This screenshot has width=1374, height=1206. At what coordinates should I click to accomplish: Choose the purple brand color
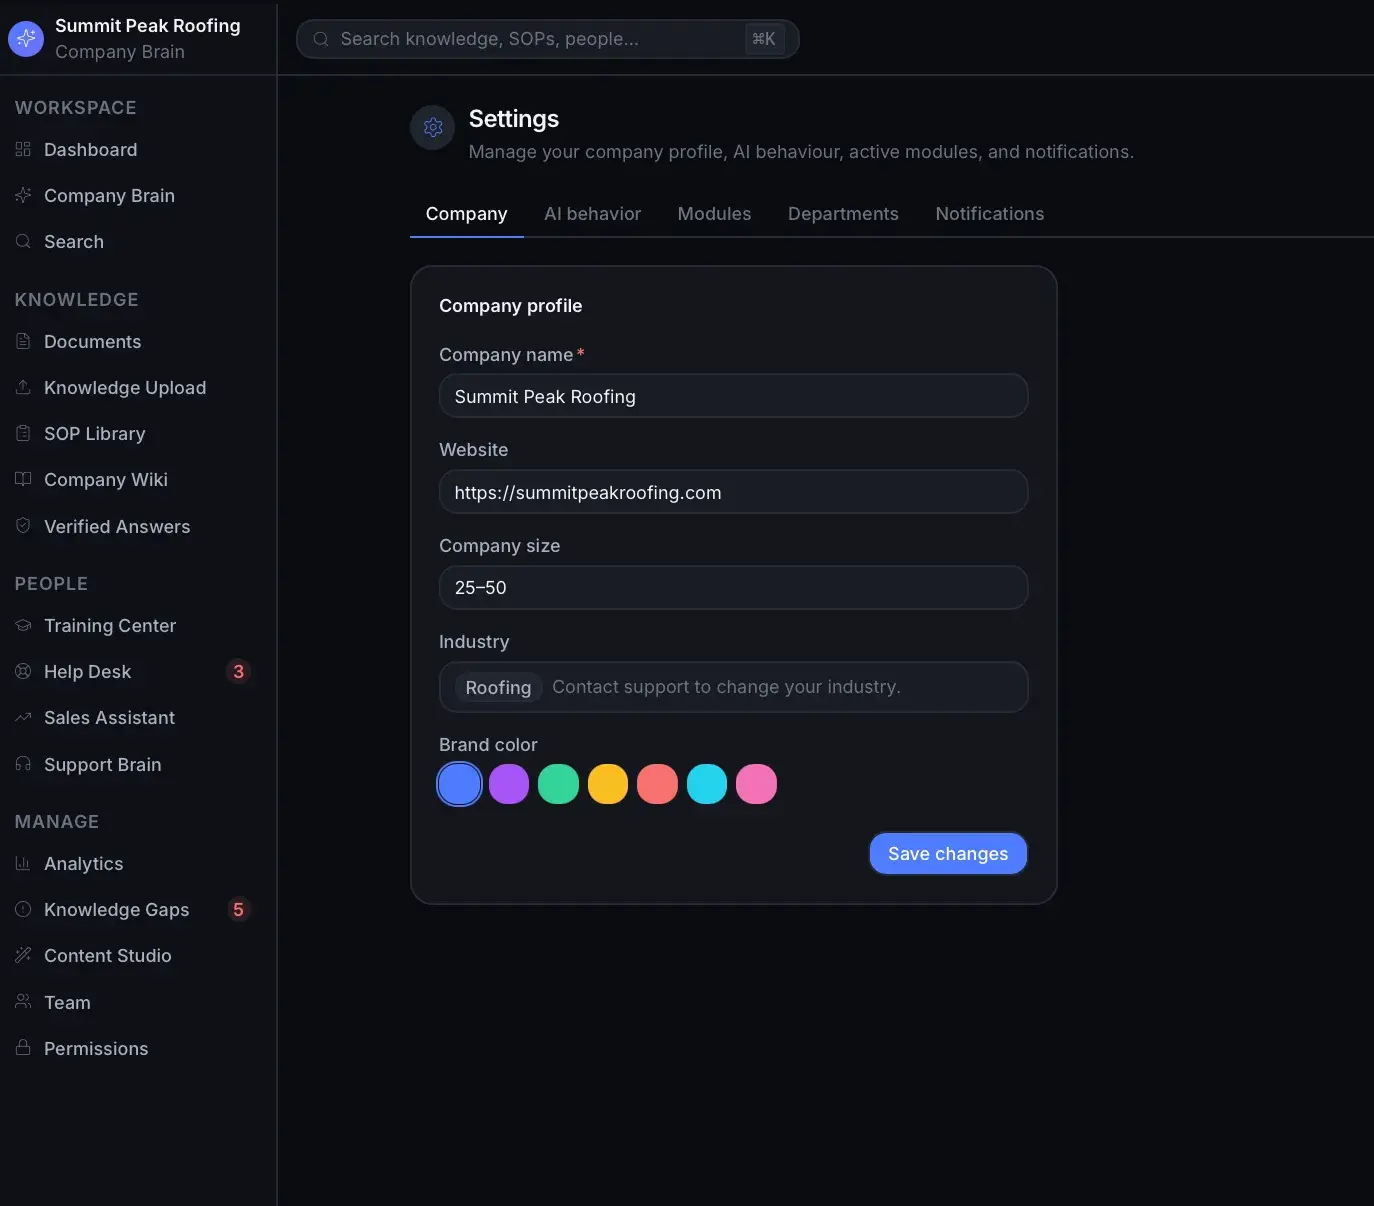pyautogui.click(x=509, y=784)
